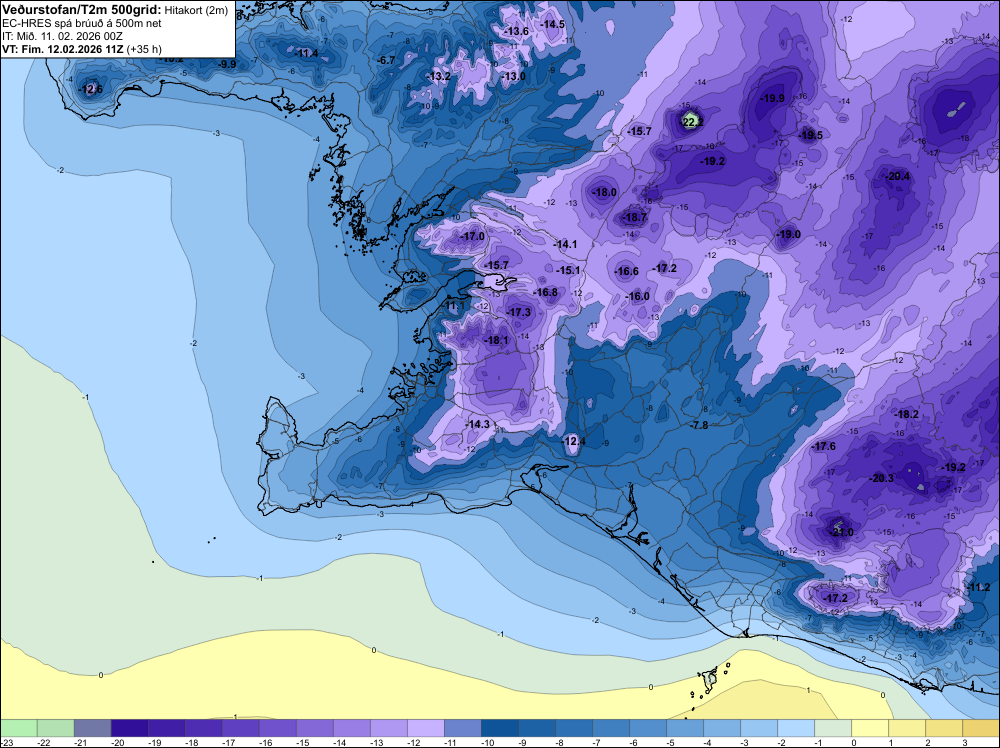
Task: Click the -7.8 temperature label
Action: click(700, 425)
